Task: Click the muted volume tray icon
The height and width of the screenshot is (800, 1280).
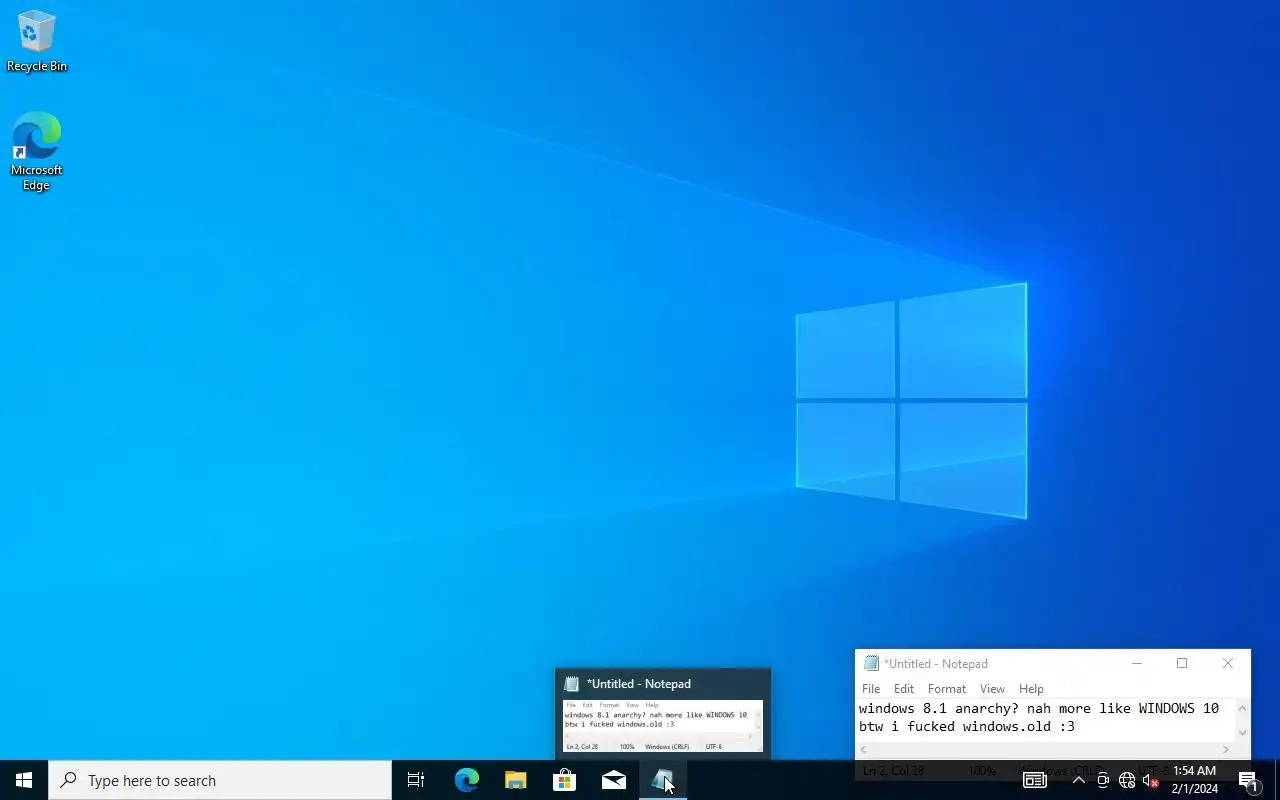Action: point(1151,780)
